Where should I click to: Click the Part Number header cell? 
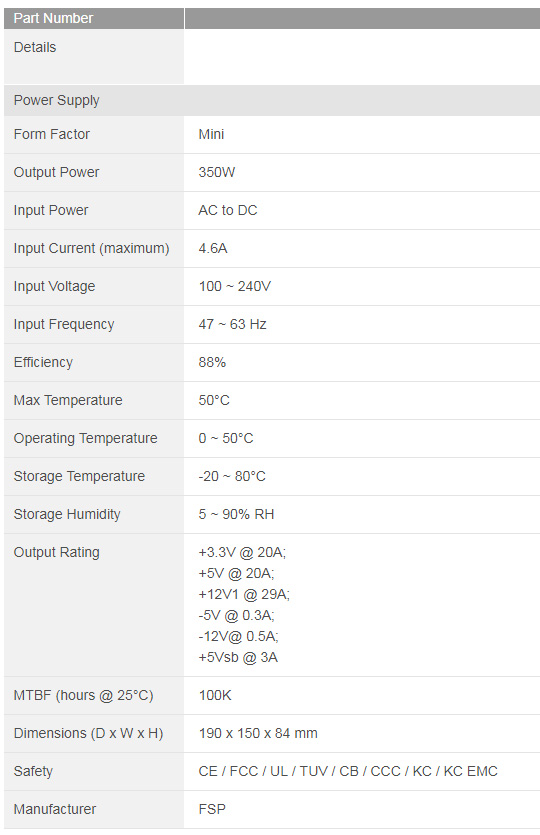[x=94, y=18]
